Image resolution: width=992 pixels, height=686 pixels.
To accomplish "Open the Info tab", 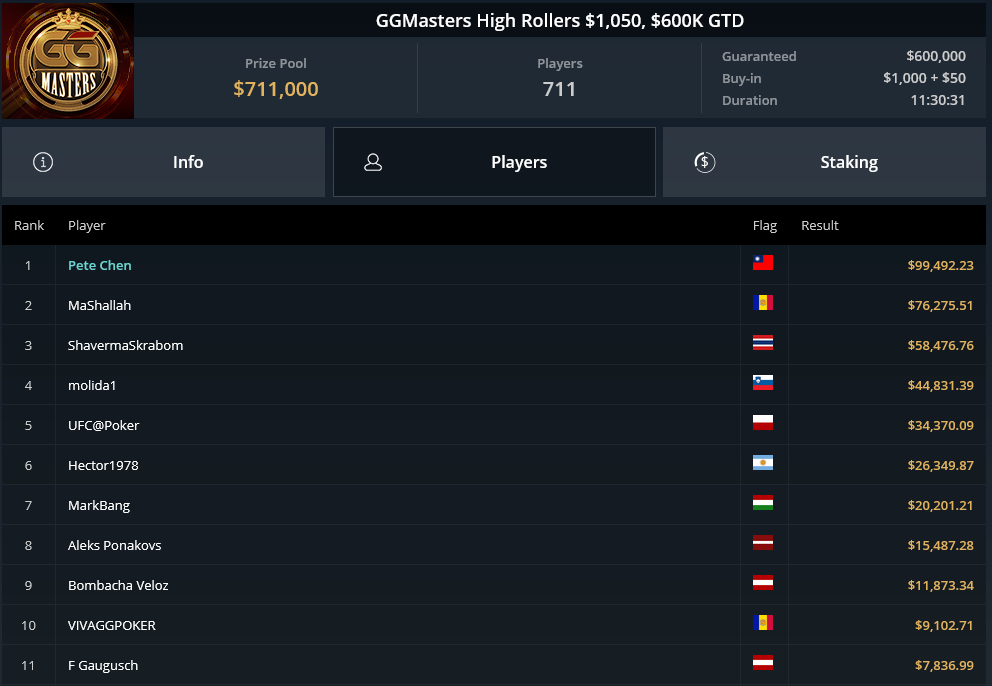I will click(163, 162).
